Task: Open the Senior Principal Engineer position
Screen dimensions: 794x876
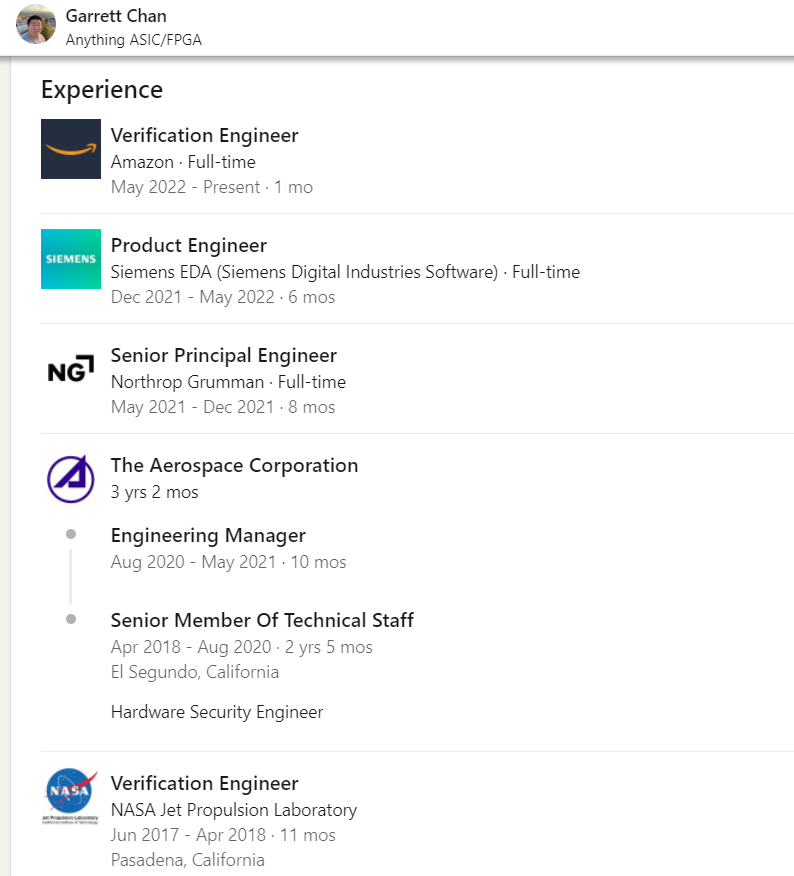Action: [x=223, y=355]
